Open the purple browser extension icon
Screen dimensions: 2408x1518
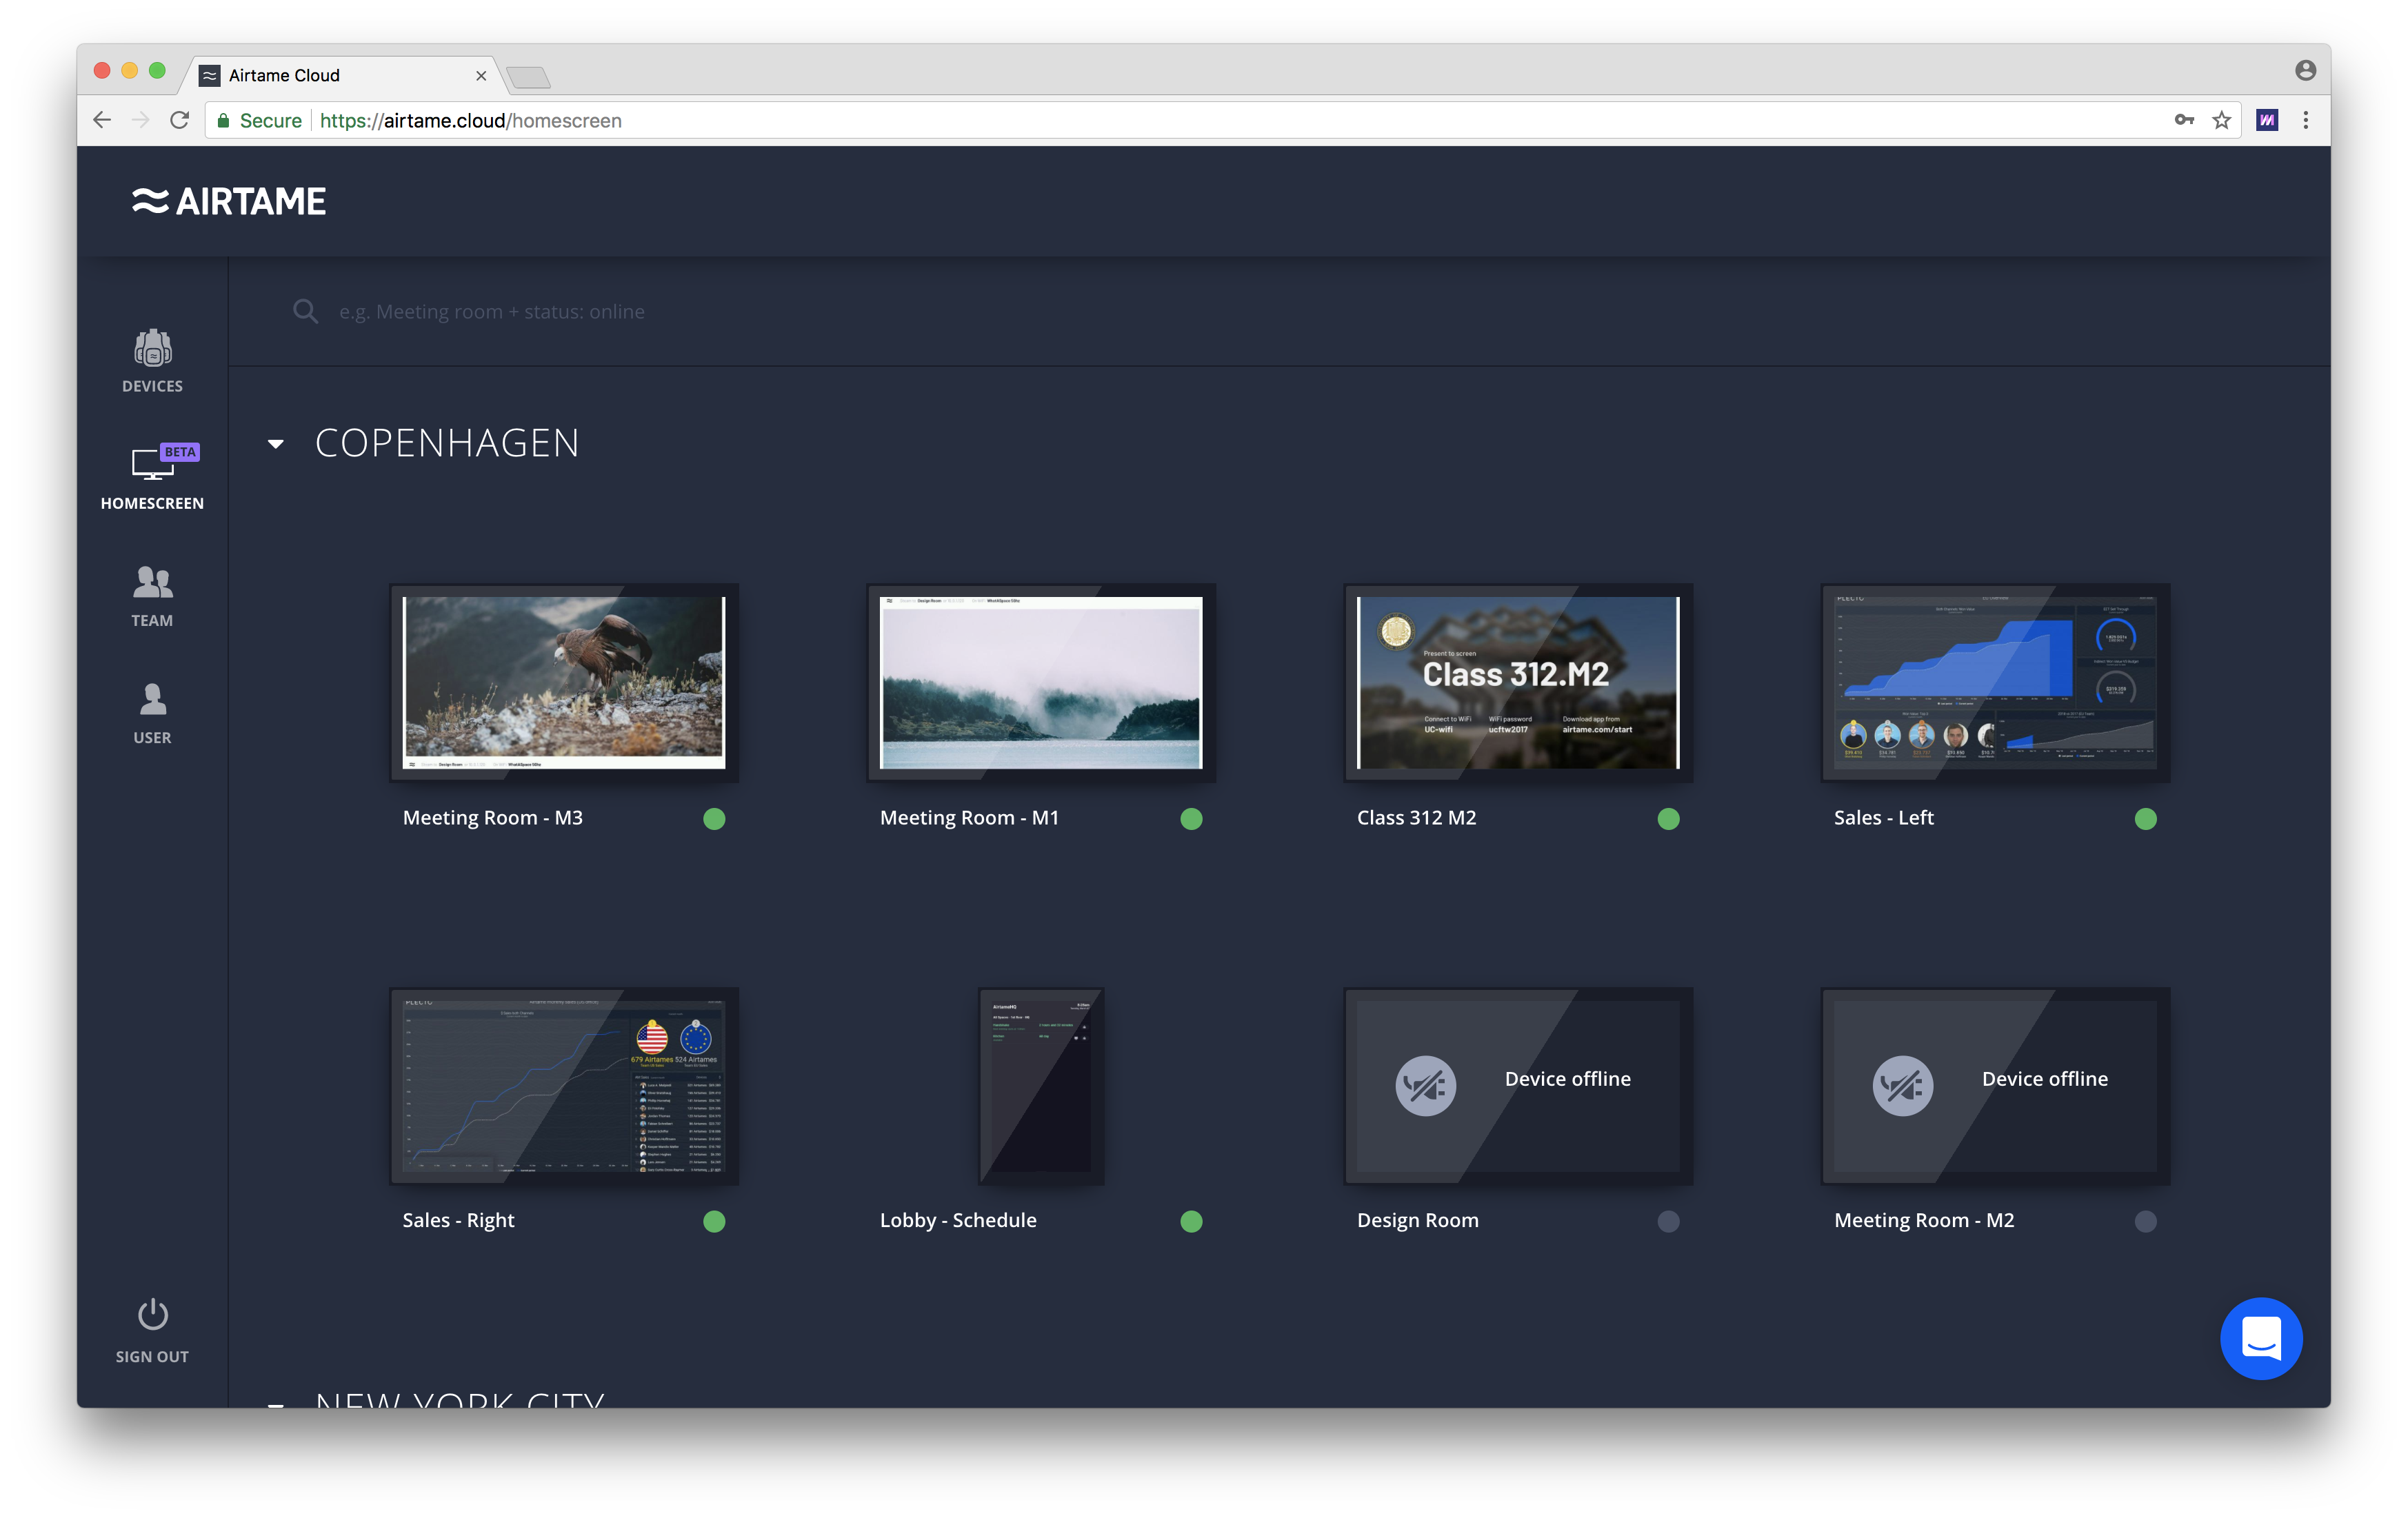(2267, 120)
